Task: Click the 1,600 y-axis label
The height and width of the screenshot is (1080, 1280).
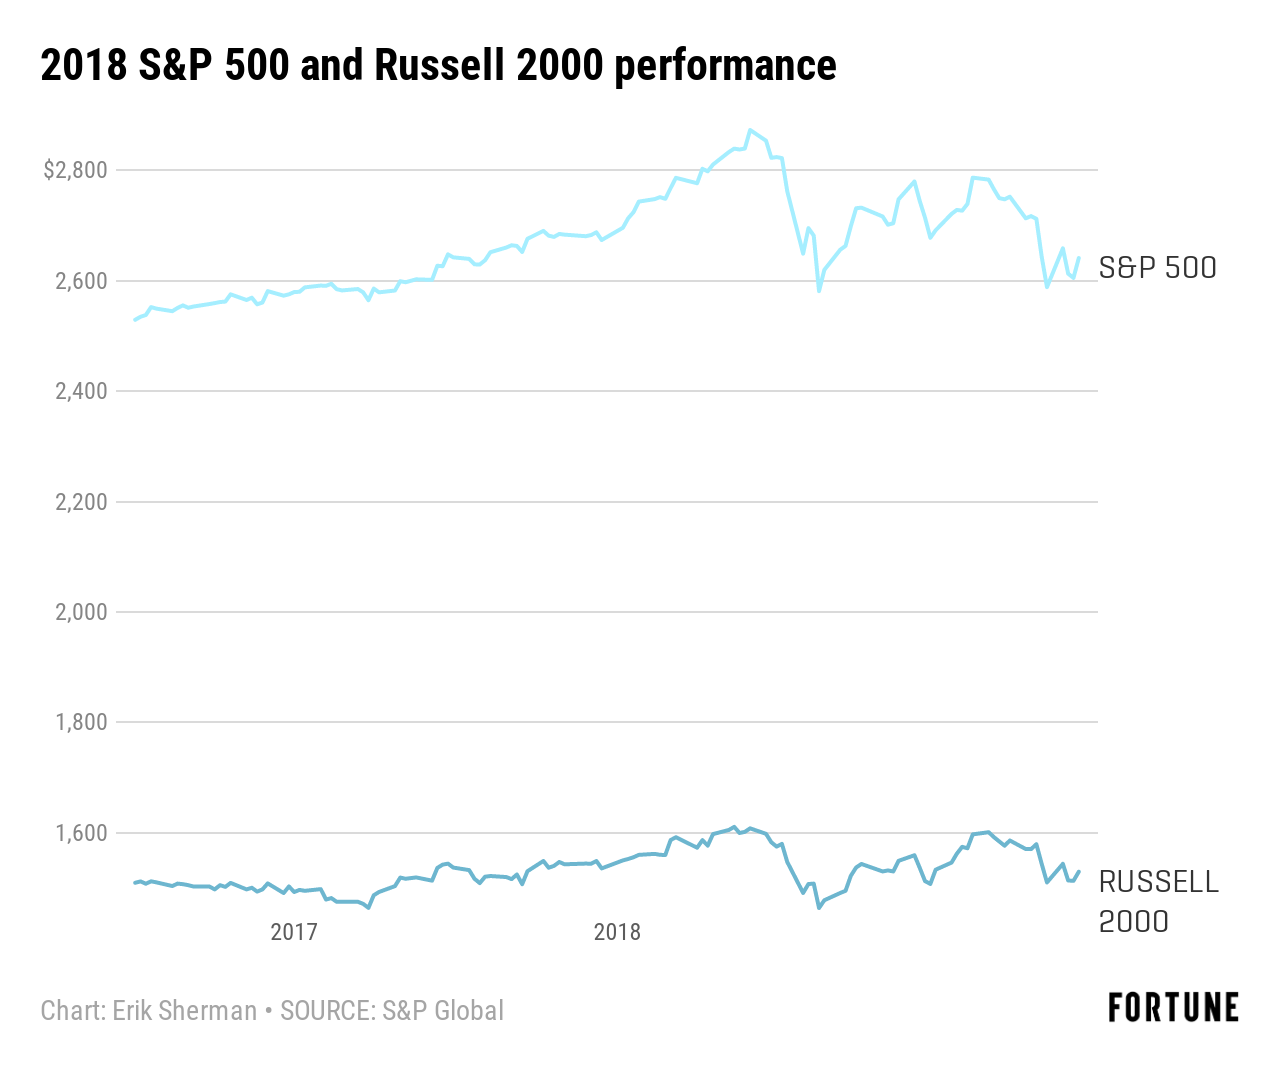Action: tap(81, 833)
